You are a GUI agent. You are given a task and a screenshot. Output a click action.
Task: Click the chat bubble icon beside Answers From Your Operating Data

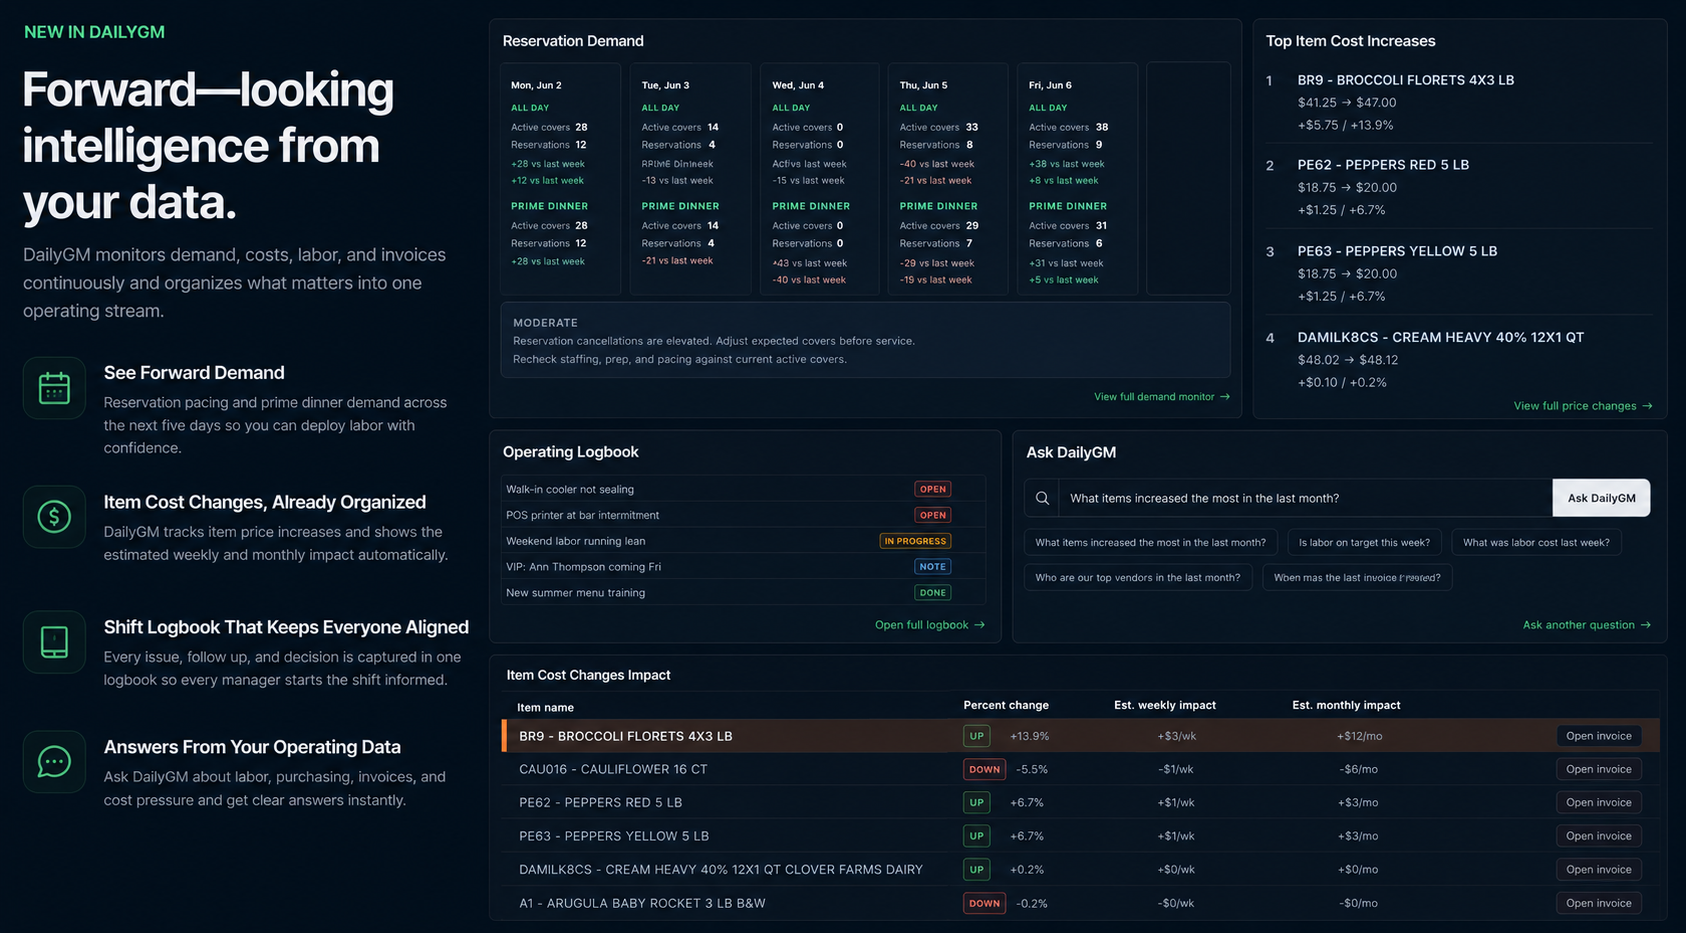pyautogui.click(x=54, y=761)
